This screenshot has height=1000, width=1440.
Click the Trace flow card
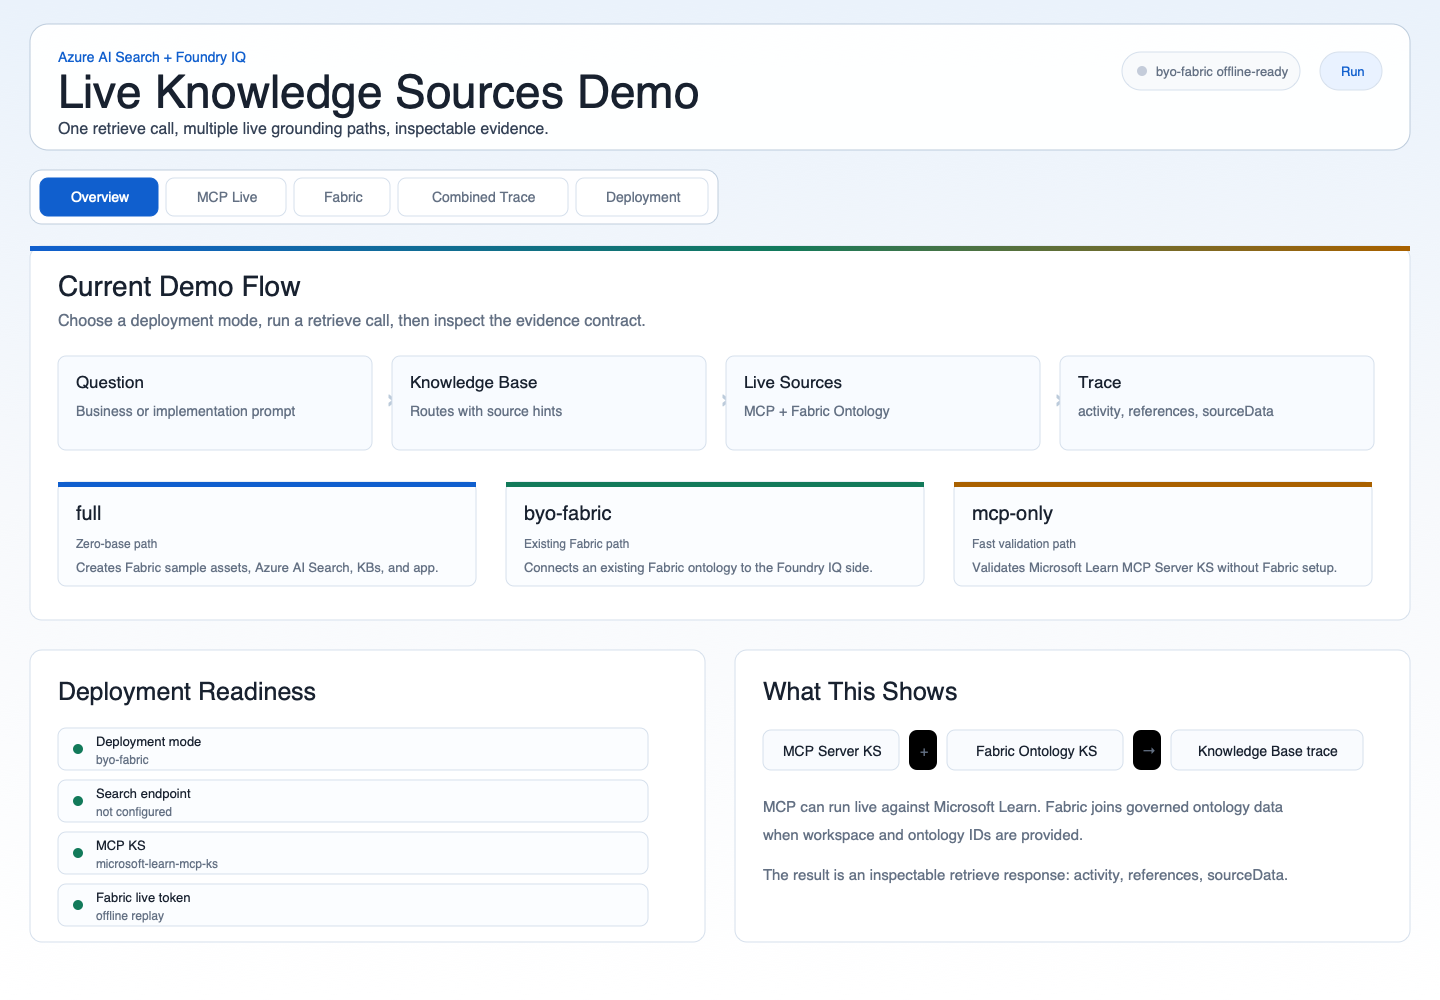[1217, 403]
